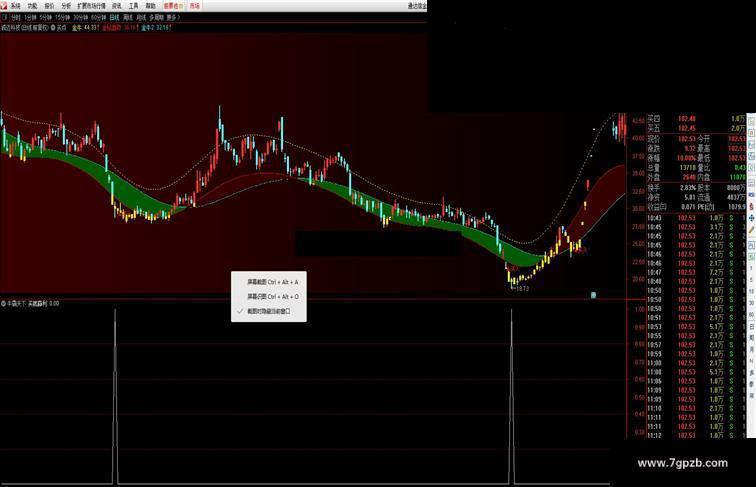Open the 帮助 menu
This screenshot has height=487, width=756.
click(x=150, y=6)
